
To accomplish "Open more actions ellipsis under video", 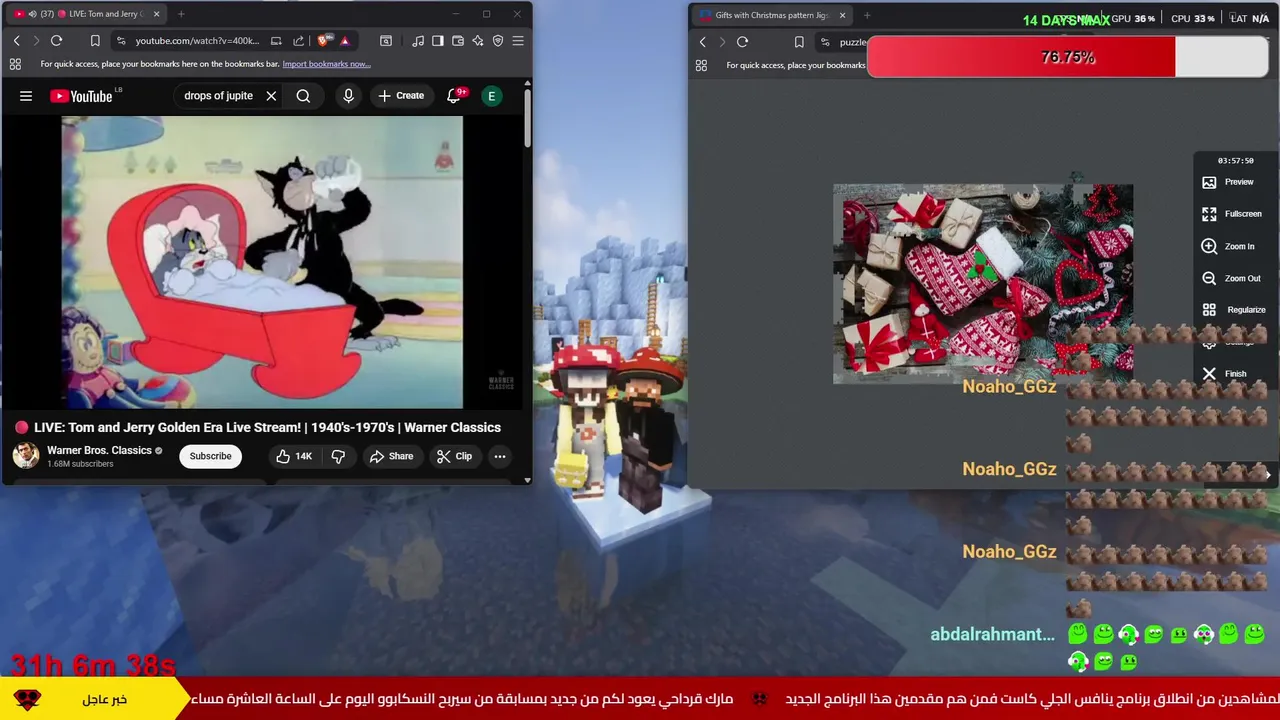I will [x=500, y=456].
